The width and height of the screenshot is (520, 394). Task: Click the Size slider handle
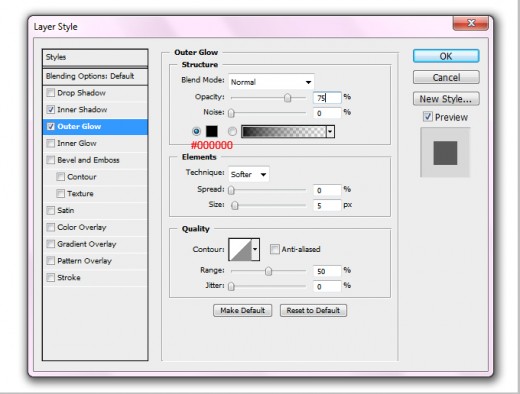pos(235,205)
